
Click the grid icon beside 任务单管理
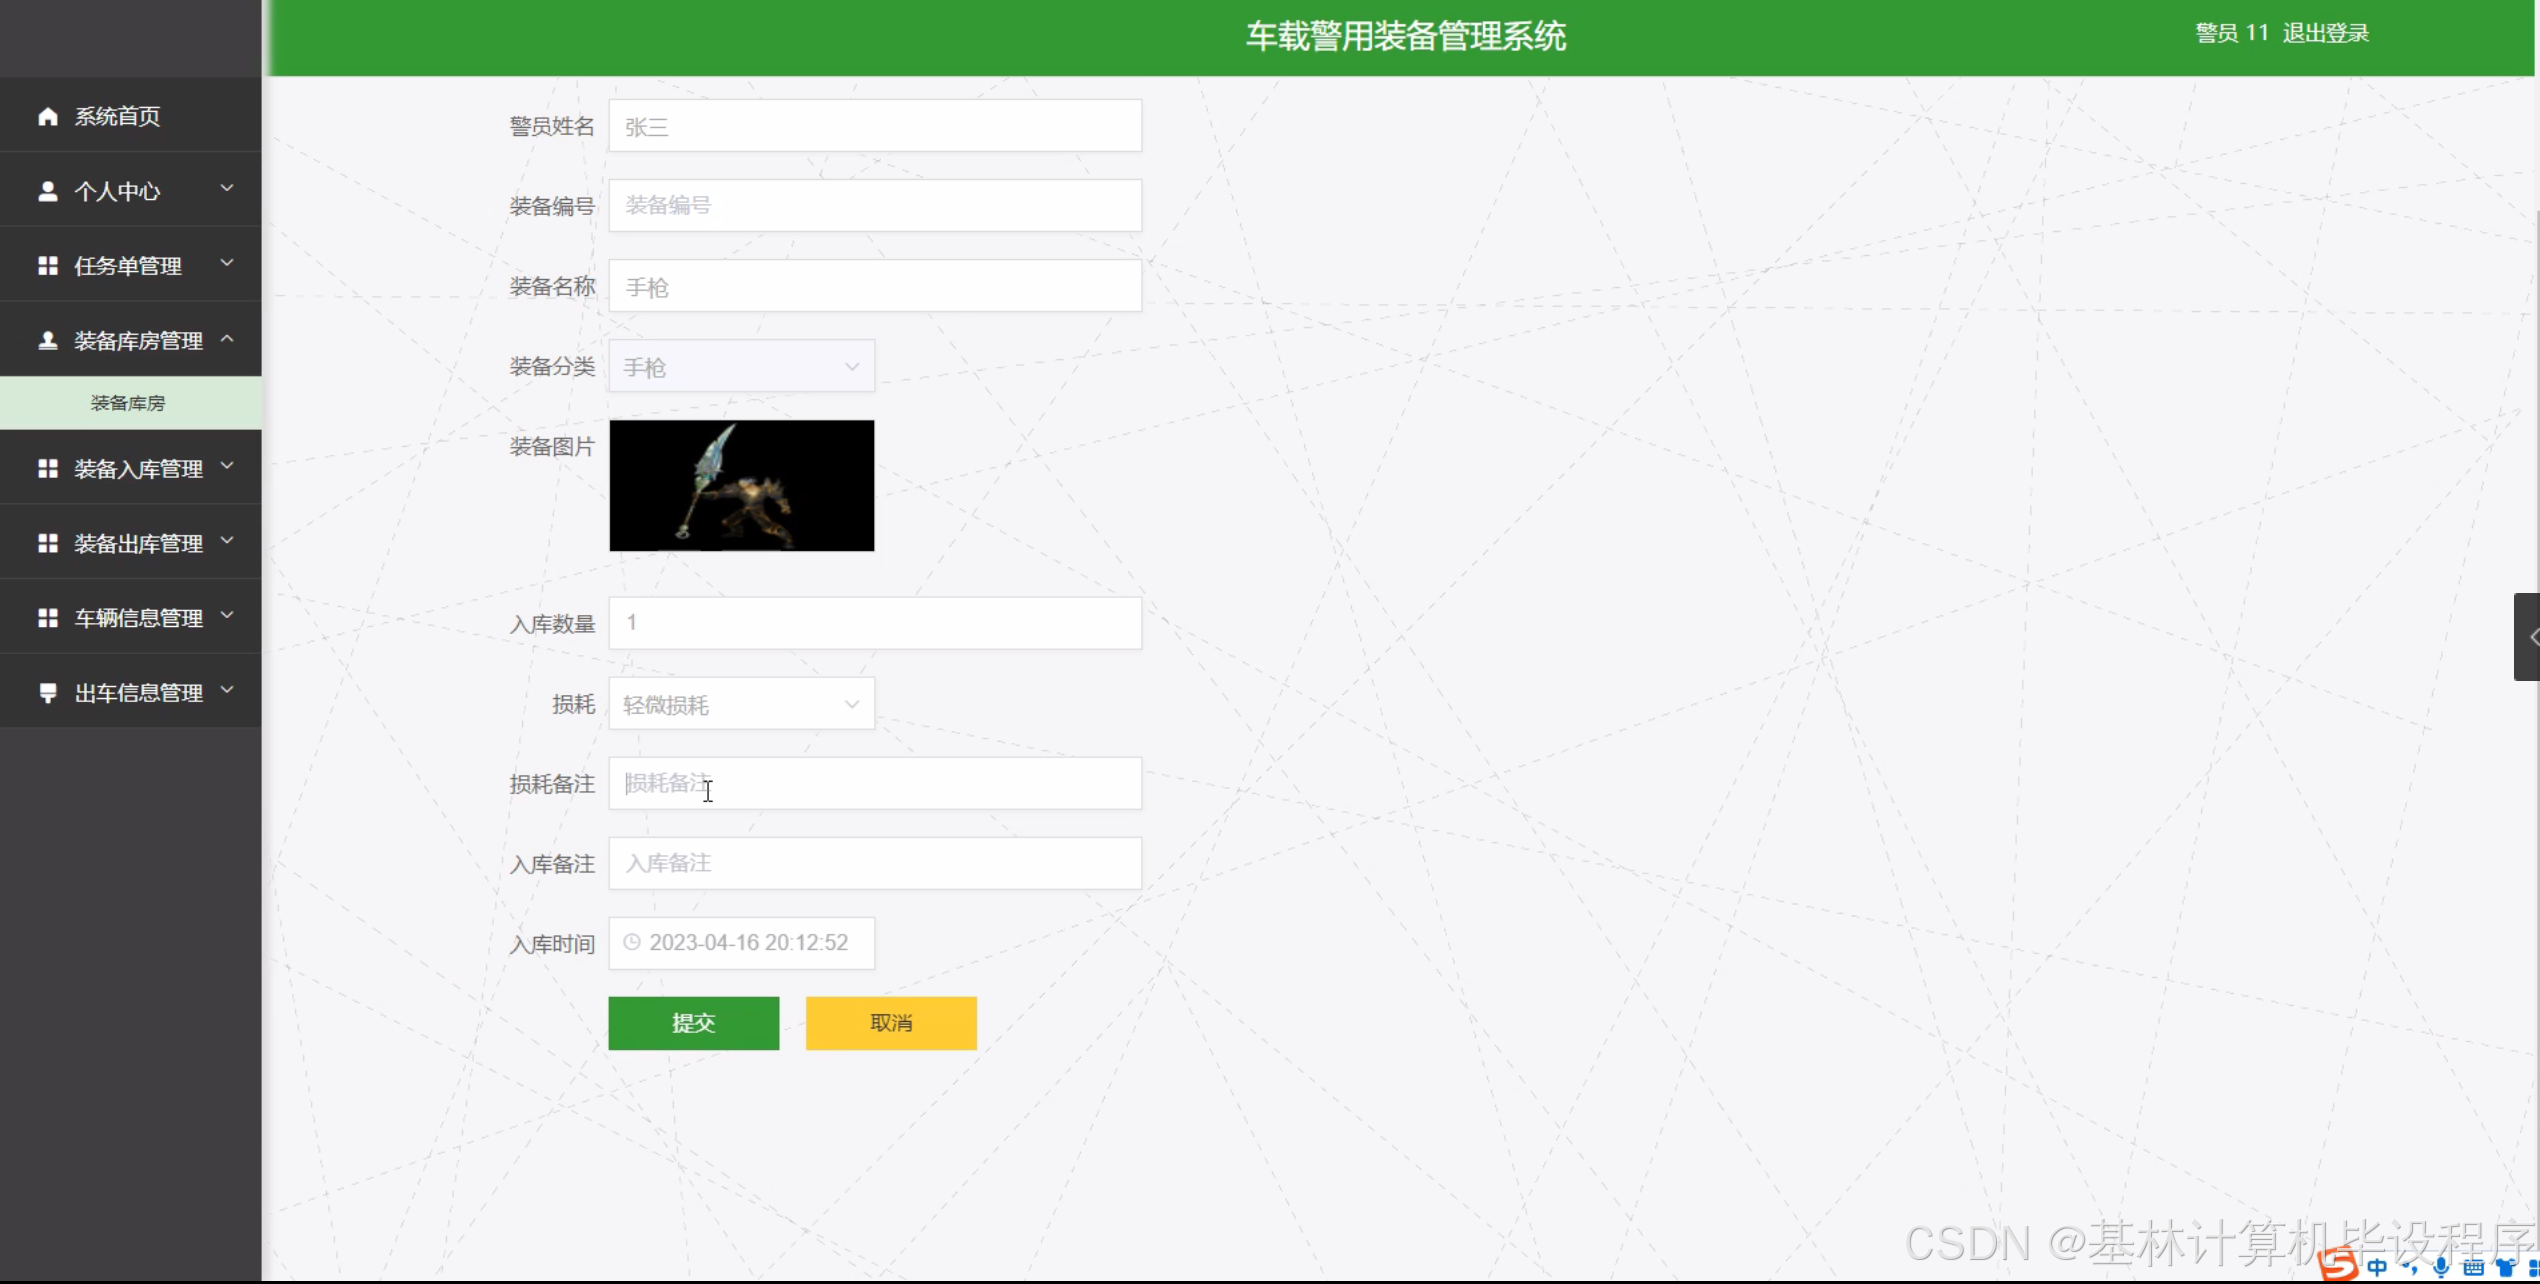coord(47,265)
